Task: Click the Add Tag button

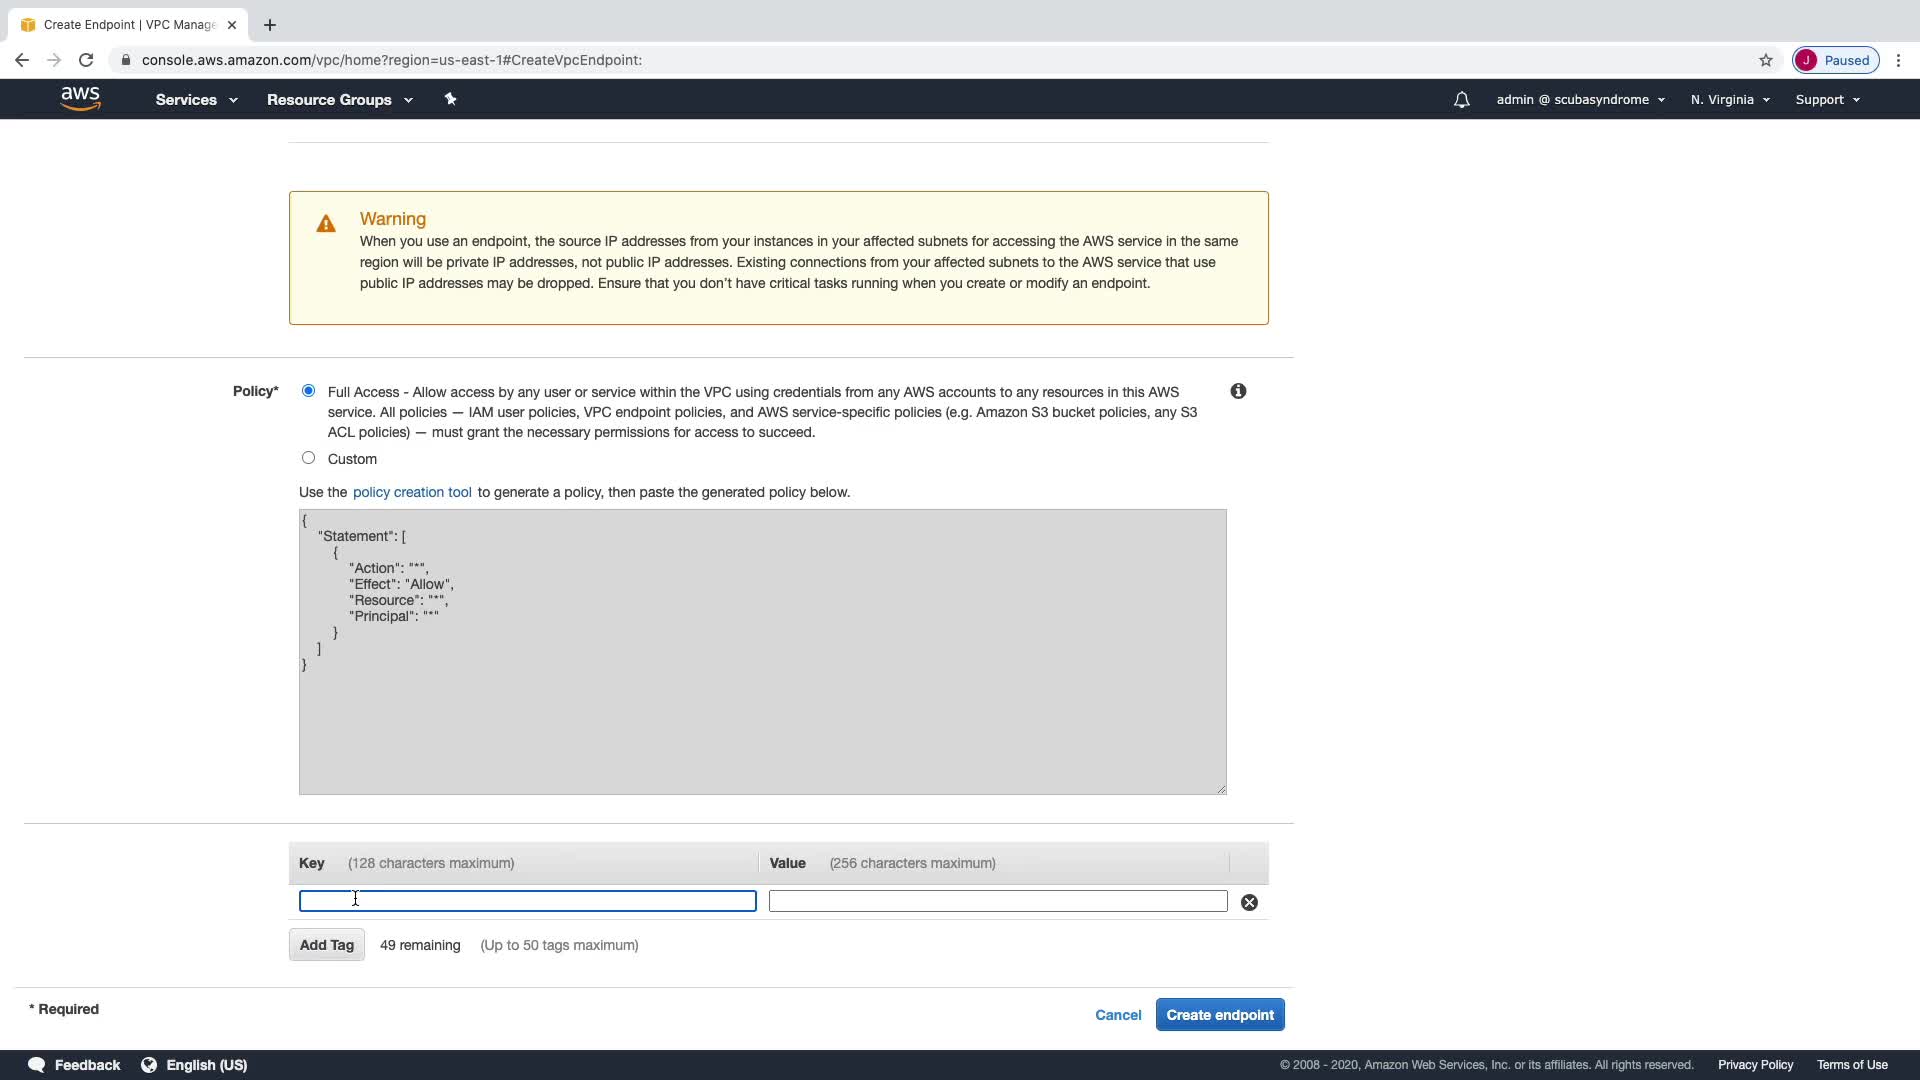Action: 326,945
